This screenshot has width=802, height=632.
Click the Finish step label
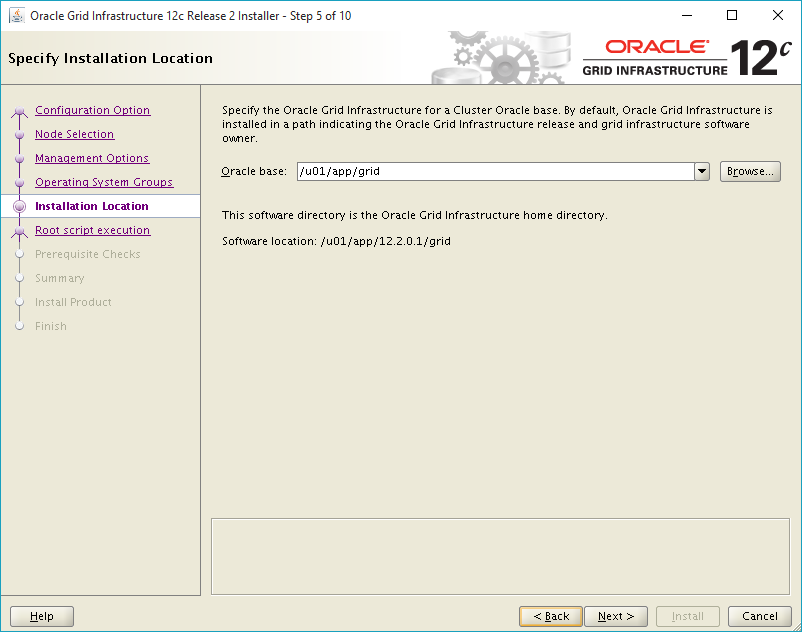pyautogui.click(x=51, y=326)
